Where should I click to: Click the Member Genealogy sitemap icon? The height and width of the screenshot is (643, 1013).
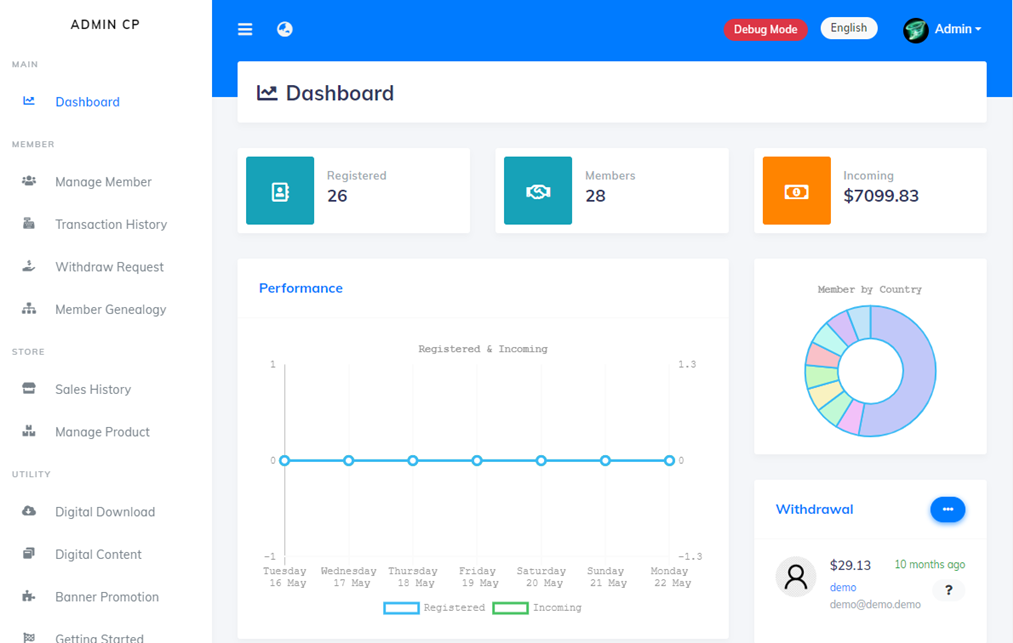point(29,309)
